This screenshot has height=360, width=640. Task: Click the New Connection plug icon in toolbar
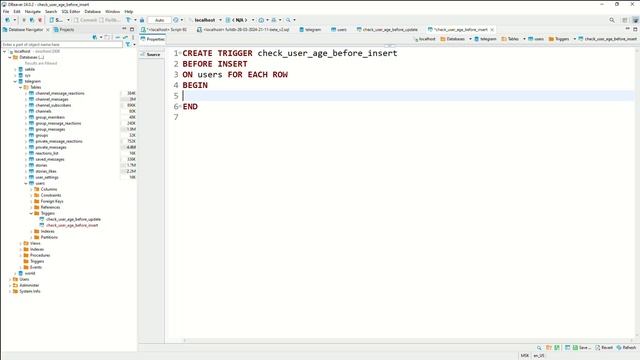coord(7,20)
